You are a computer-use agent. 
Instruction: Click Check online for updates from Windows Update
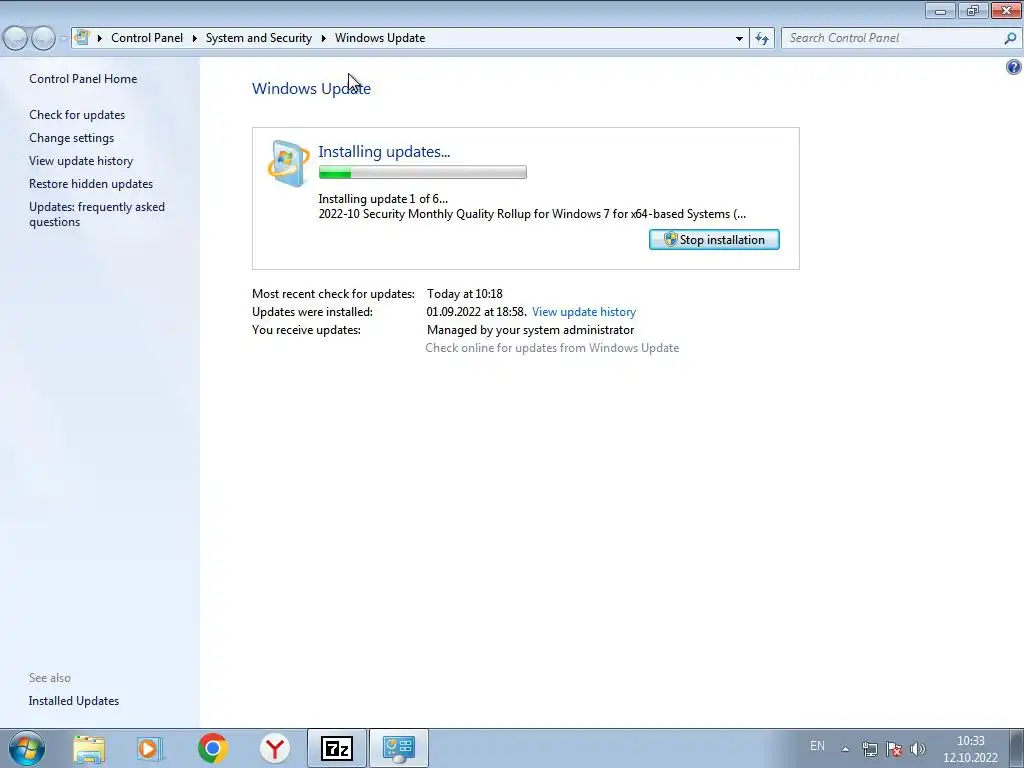coord(552,348)
